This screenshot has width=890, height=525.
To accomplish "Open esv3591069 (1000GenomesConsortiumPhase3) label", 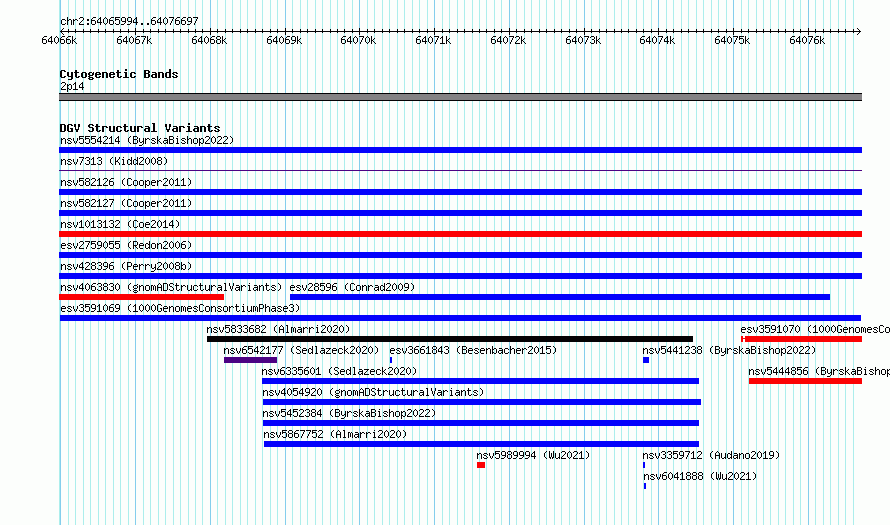I will [180, 308].
